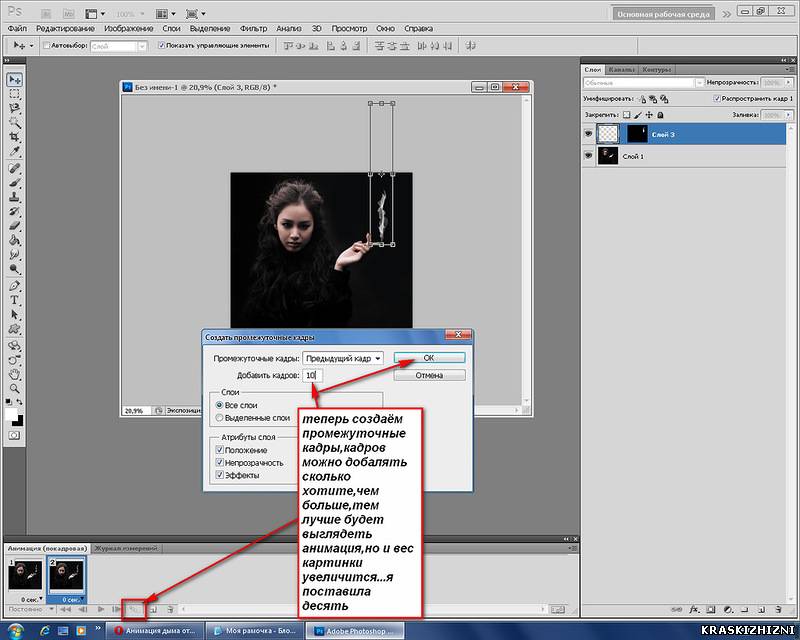800x640 pixels.
Task: Click foreground color swatch
Action: pyautogui.click(x=11, y=414)
